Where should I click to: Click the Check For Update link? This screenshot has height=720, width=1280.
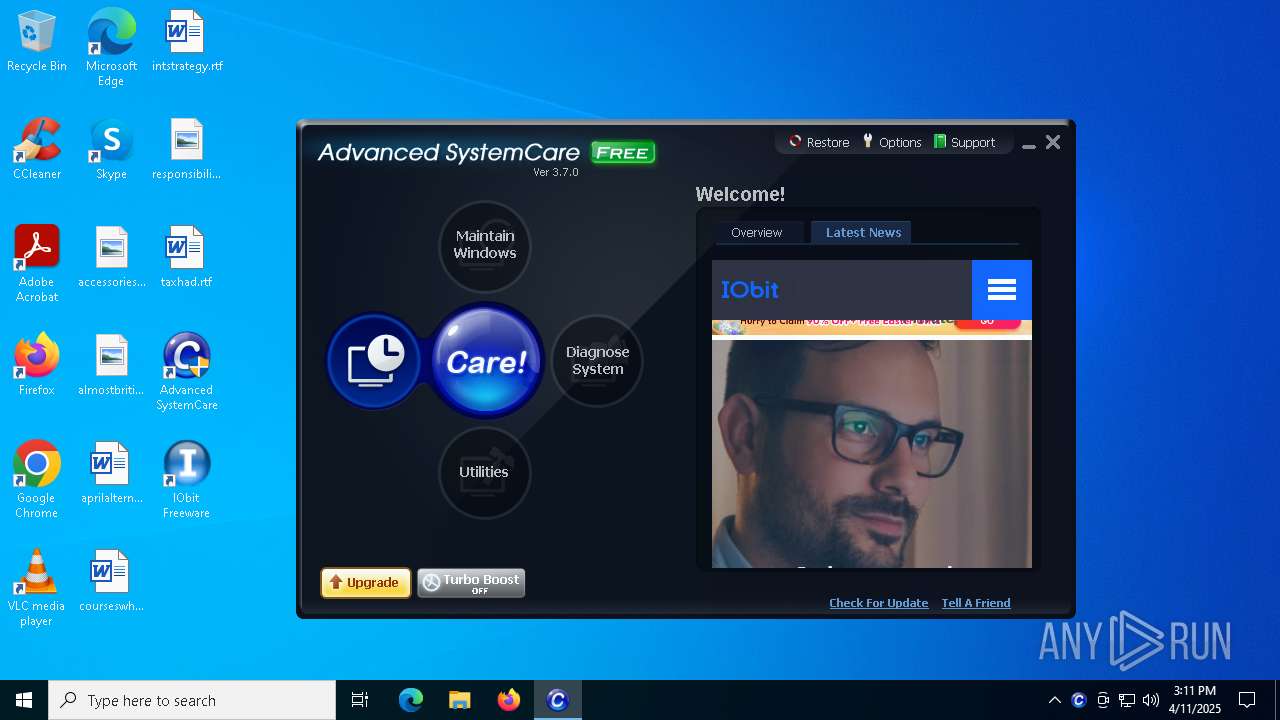879,603
